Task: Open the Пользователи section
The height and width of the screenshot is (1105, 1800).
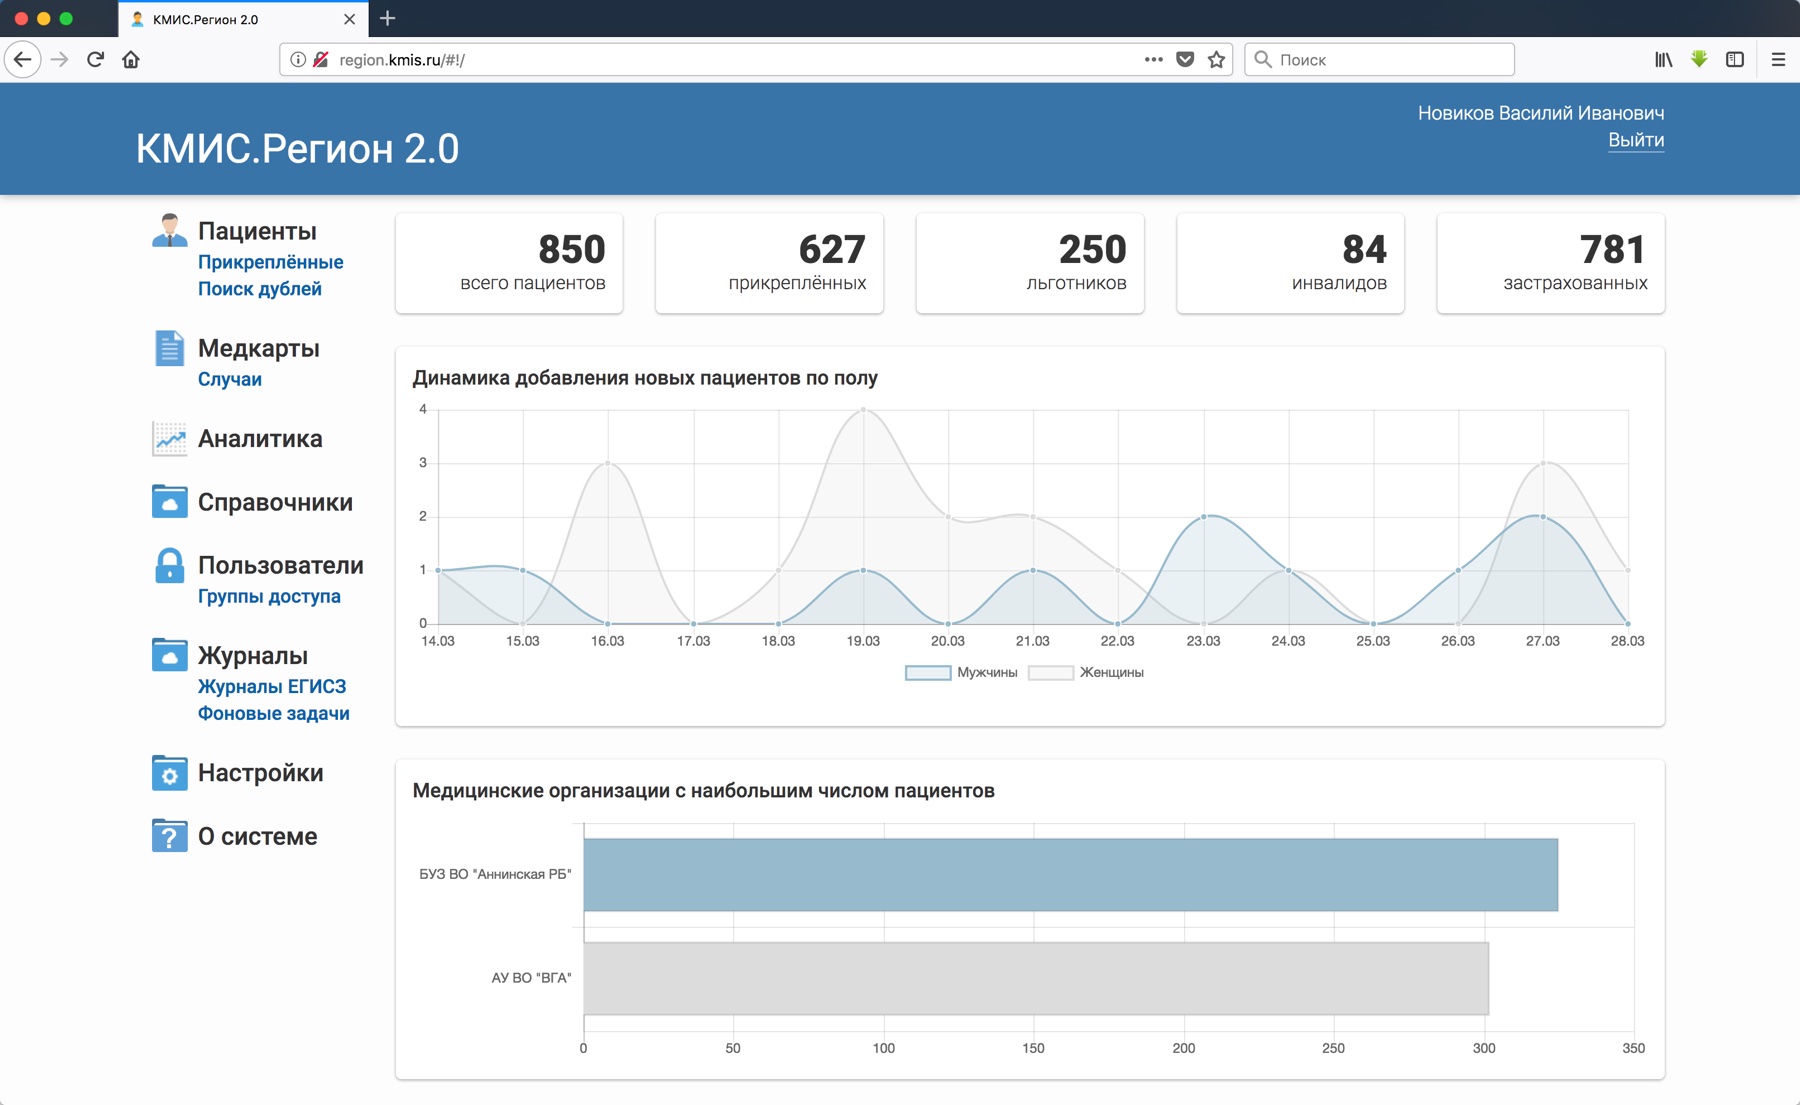Action: click(281, 565)
